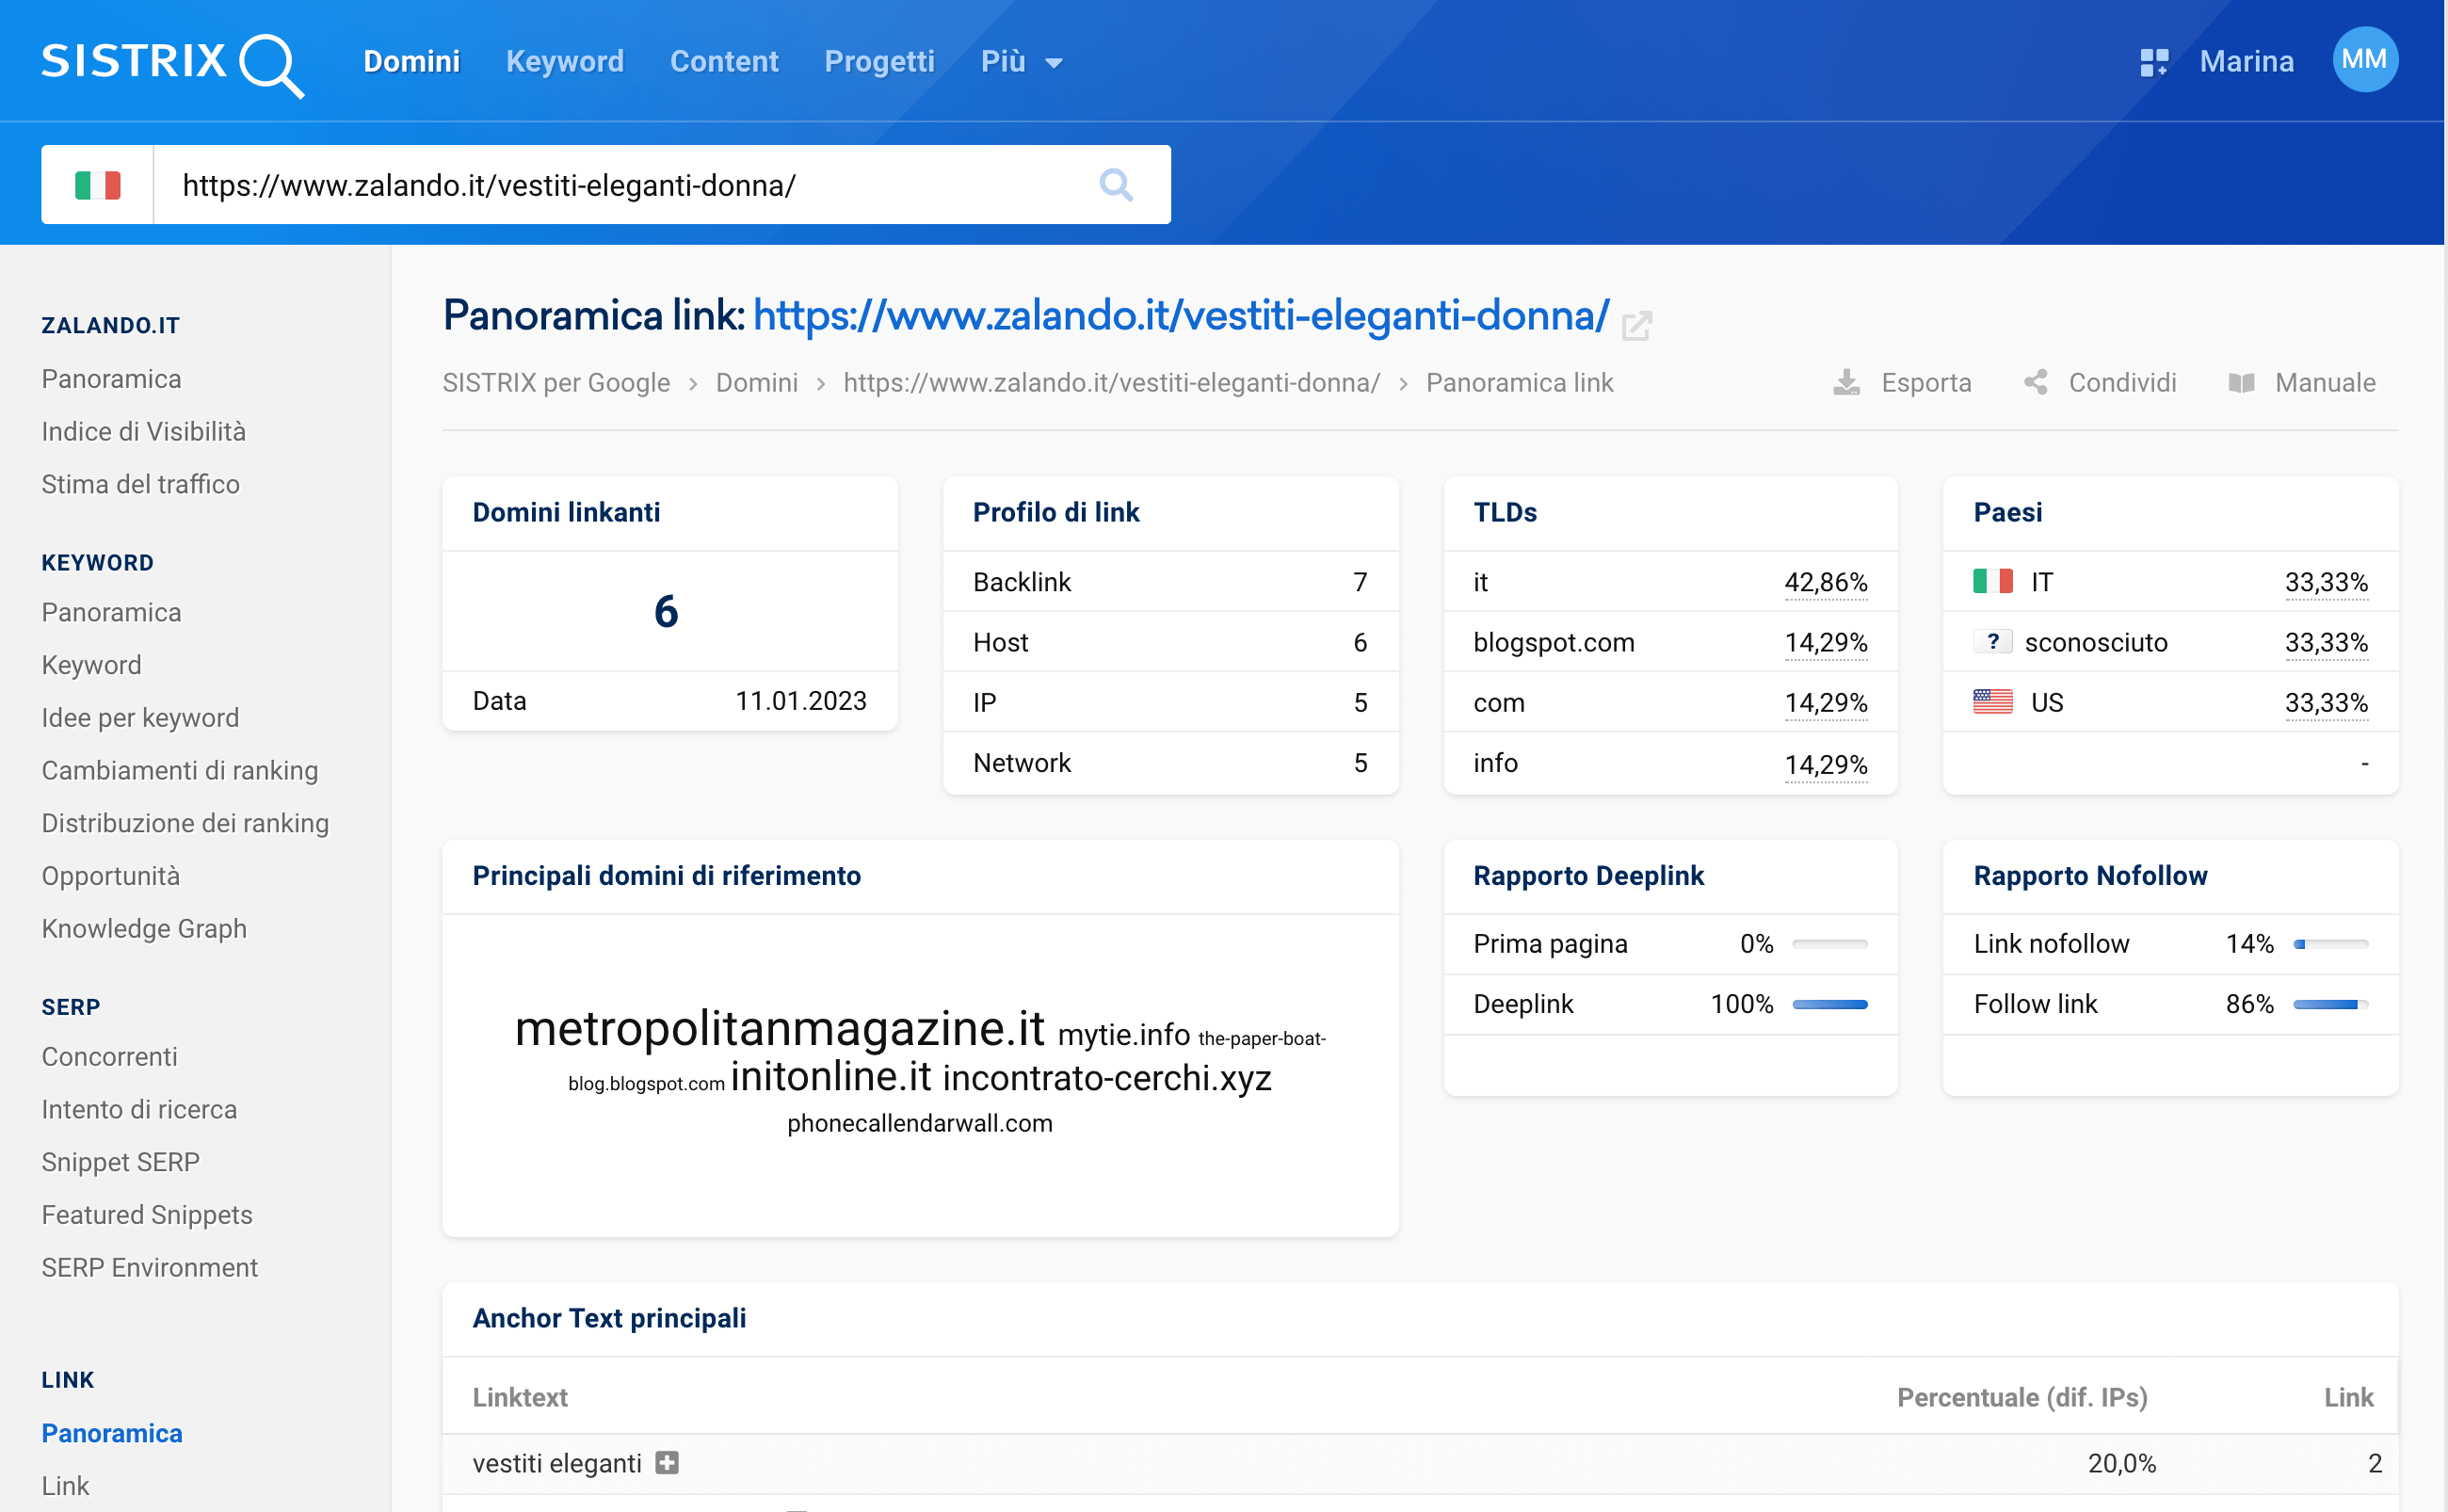Click metropolitanmagazine.it in domain cloud
The height and width of the screenshot is (1512, 2448).
(x=780, y=1028)
